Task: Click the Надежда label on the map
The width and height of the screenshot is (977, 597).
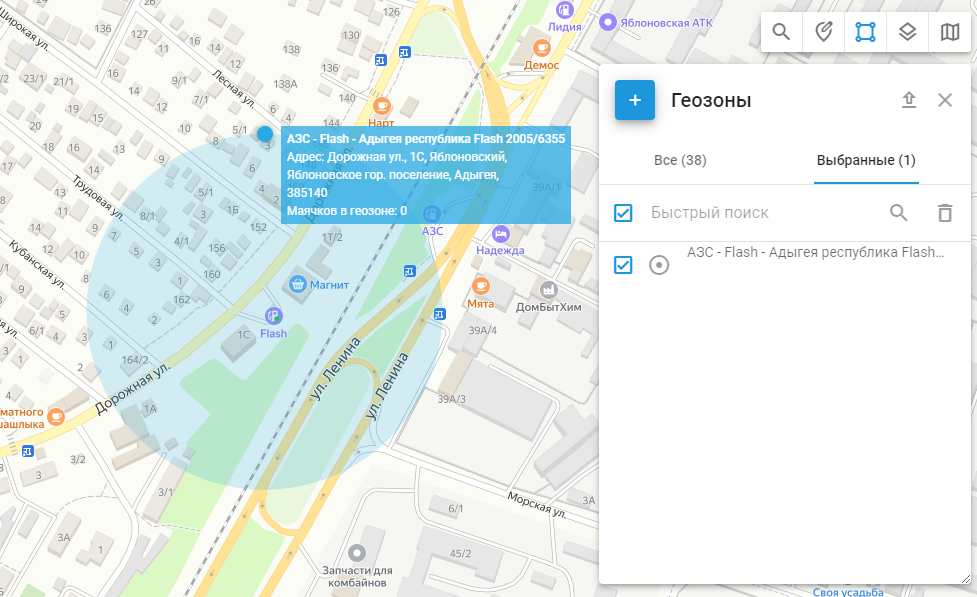Action: (x=500, y=250)
